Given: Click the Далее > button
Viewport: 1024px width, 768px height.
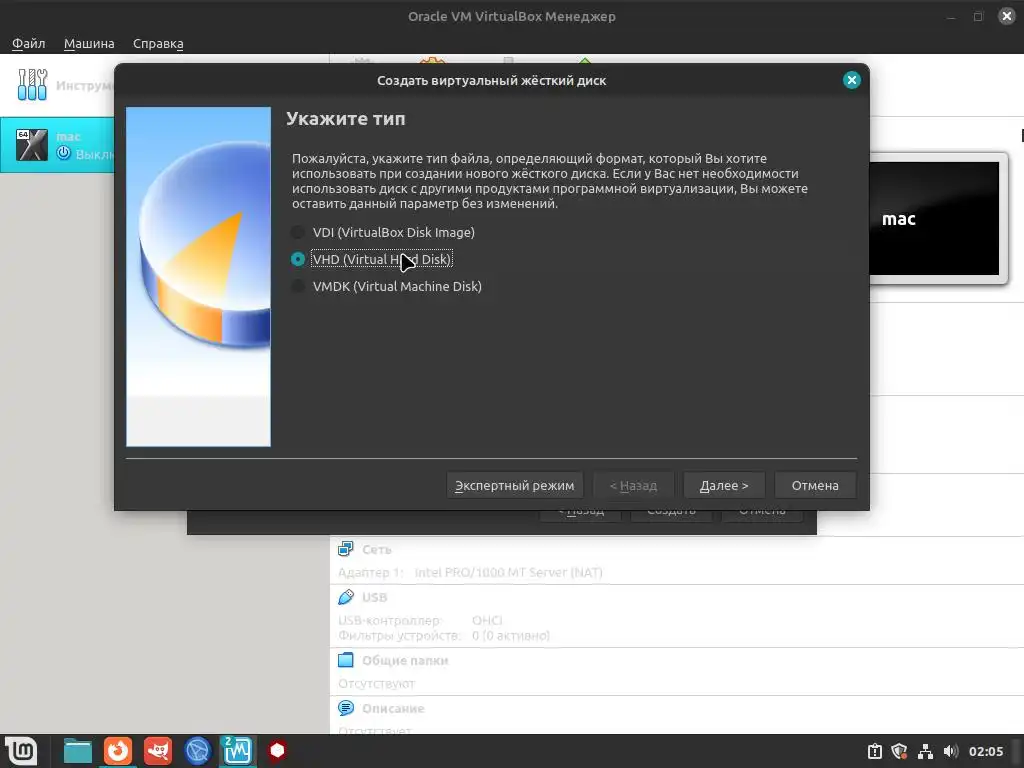Looking at the screenshot, I should pyautogui.click(x=724, y=485).
